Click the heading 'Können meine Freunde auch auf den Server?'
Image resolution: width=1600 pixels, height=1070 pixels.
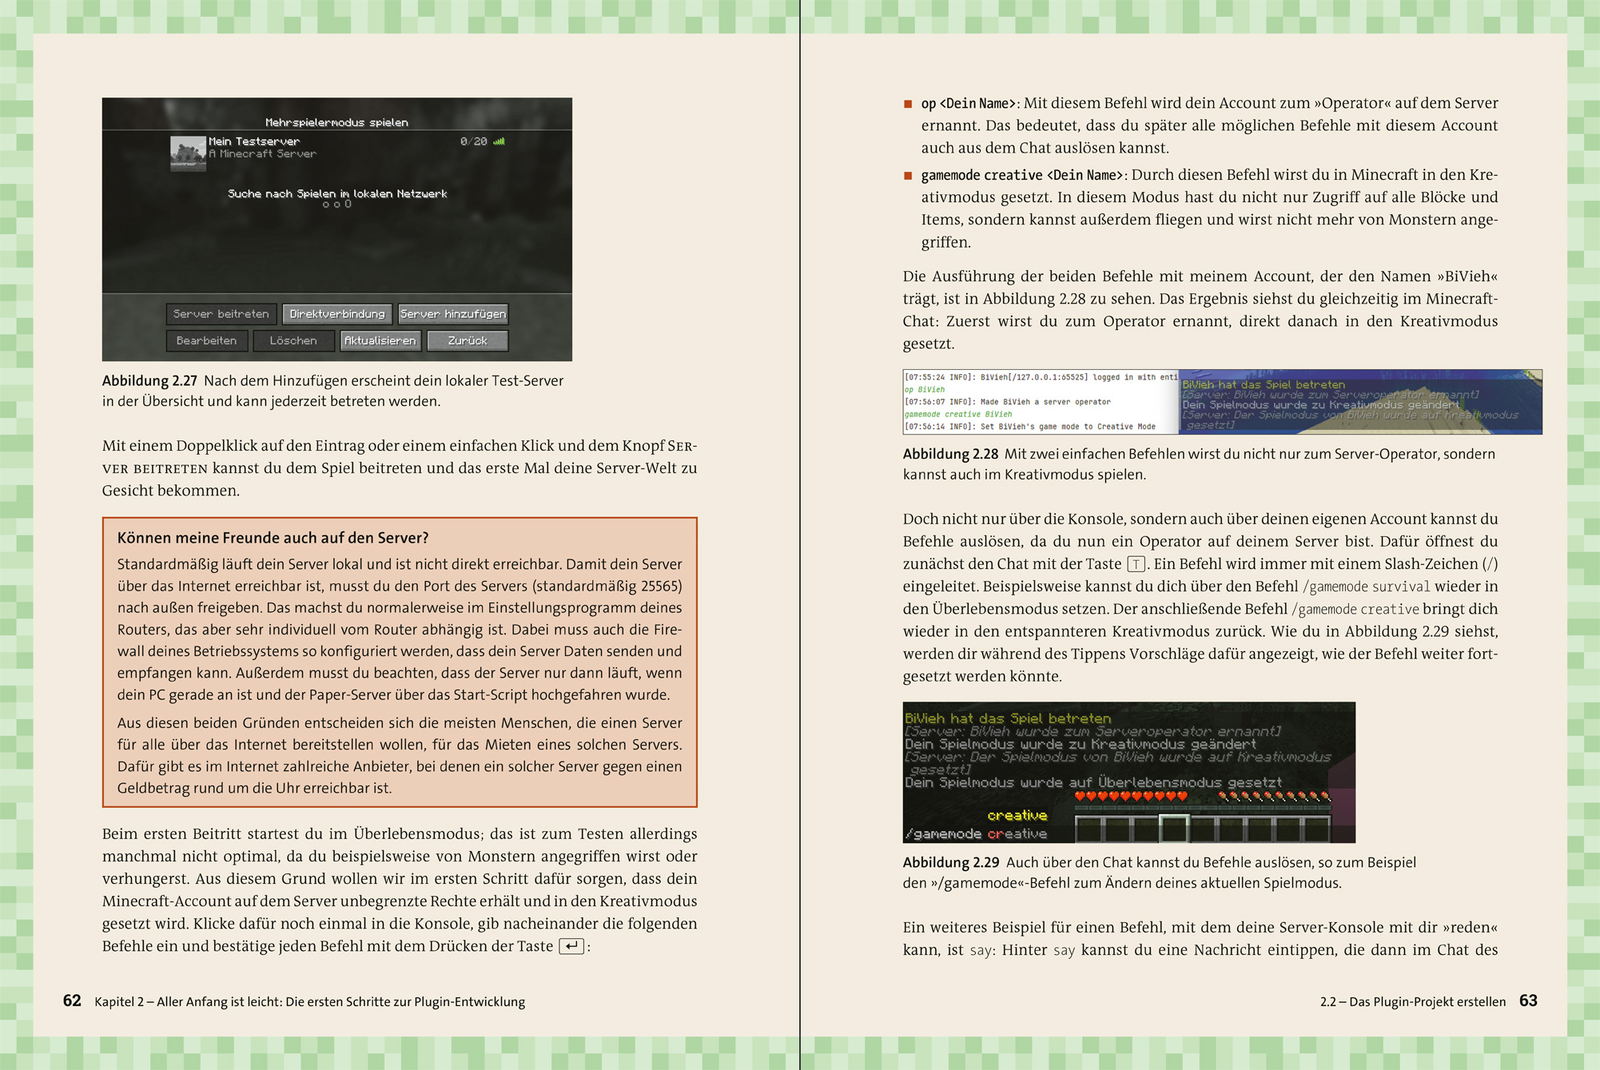[273, 538]
